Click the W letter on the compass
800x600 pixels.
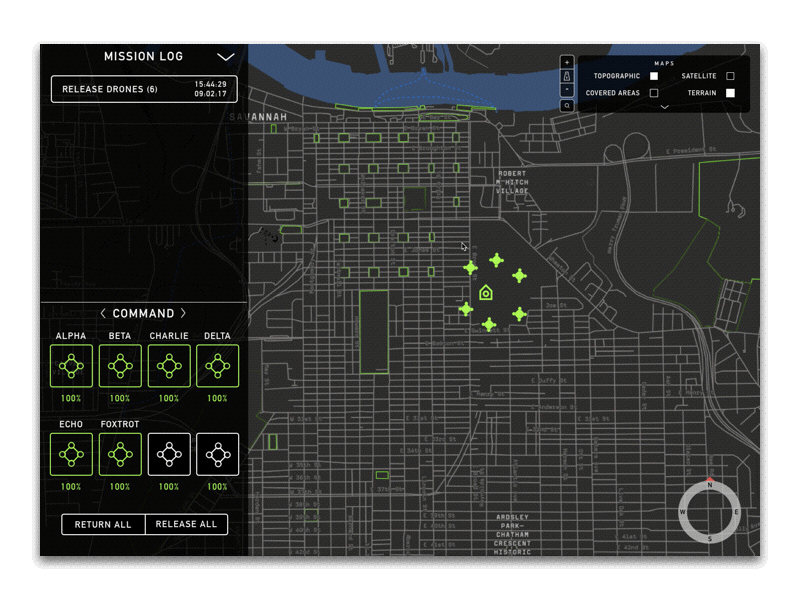coord(683,512)
